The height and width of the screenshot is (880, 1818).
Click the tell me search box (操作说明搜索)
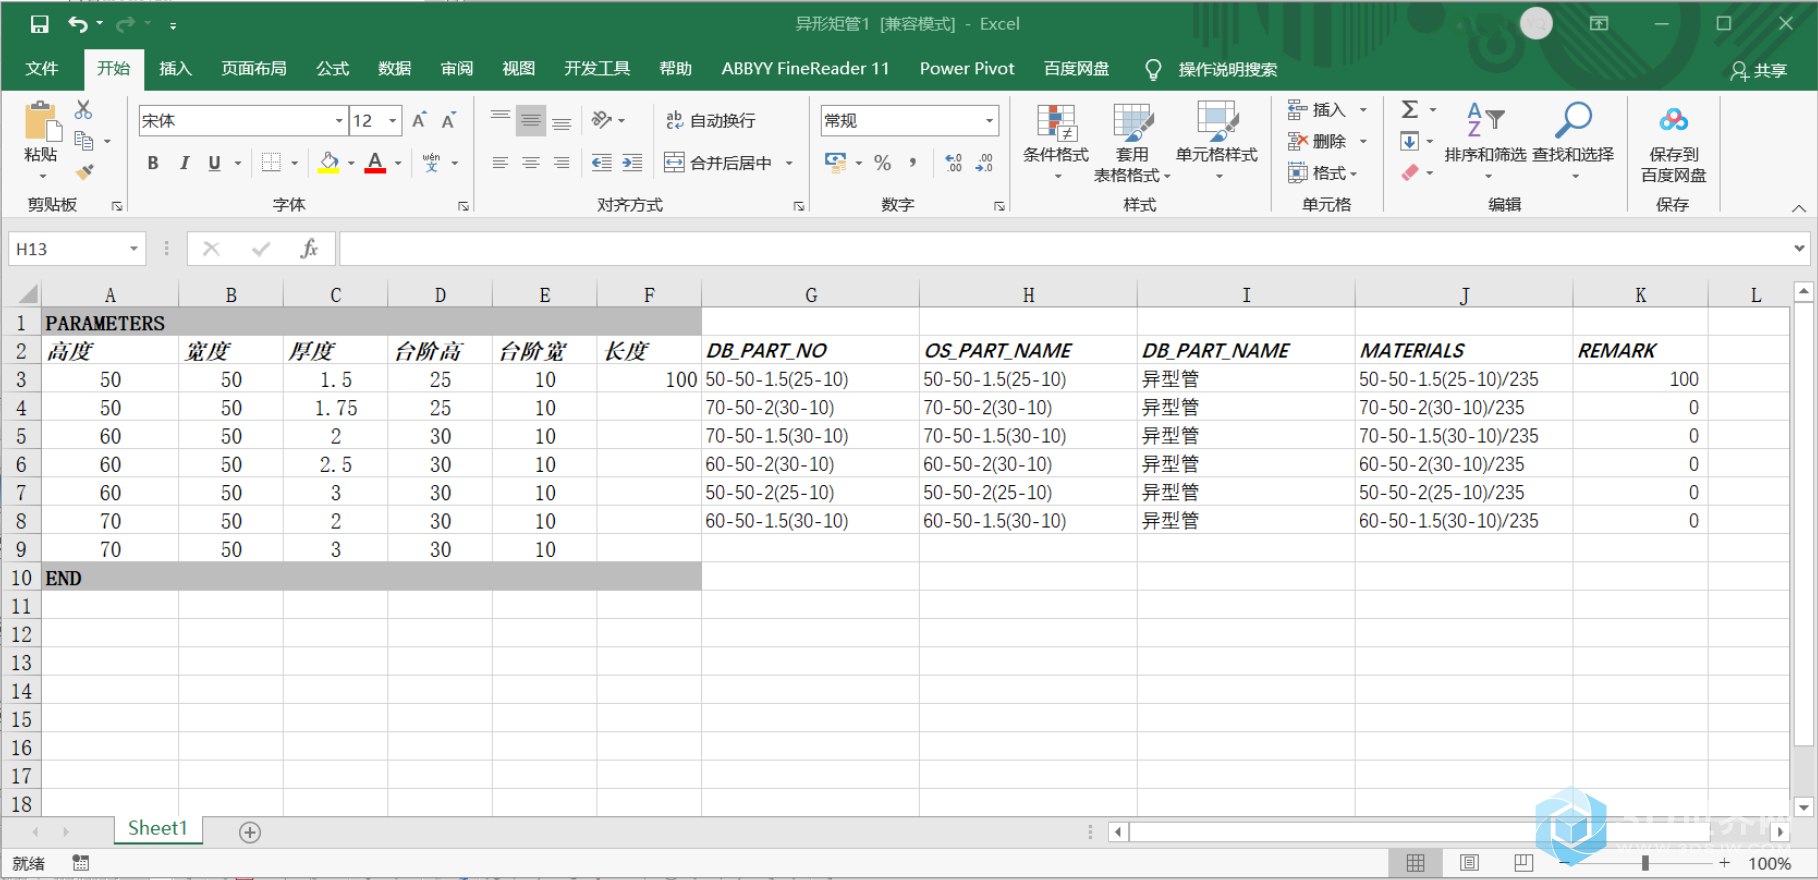click(x=1226, y=69)
